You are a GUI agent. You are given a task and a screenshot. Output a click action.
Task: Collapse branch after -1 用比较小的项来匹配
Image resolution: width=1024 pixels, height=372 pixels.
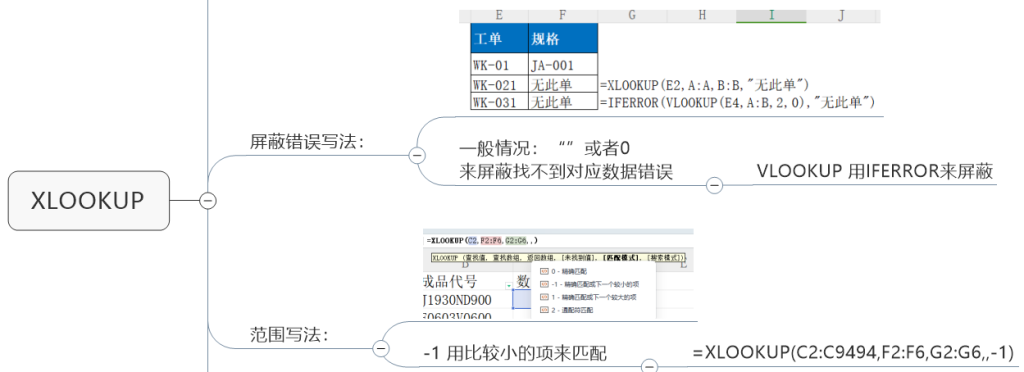pos(648,367)
